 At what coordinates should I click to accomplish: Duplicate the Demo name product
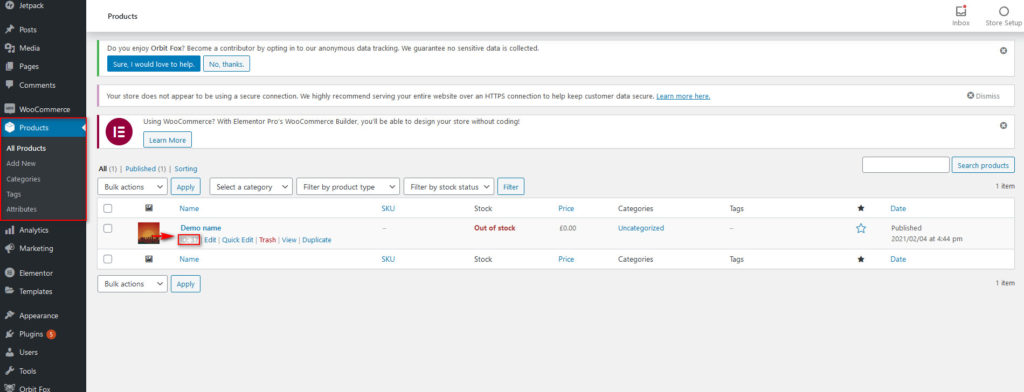pyautogui.click(x=317, y=240)
